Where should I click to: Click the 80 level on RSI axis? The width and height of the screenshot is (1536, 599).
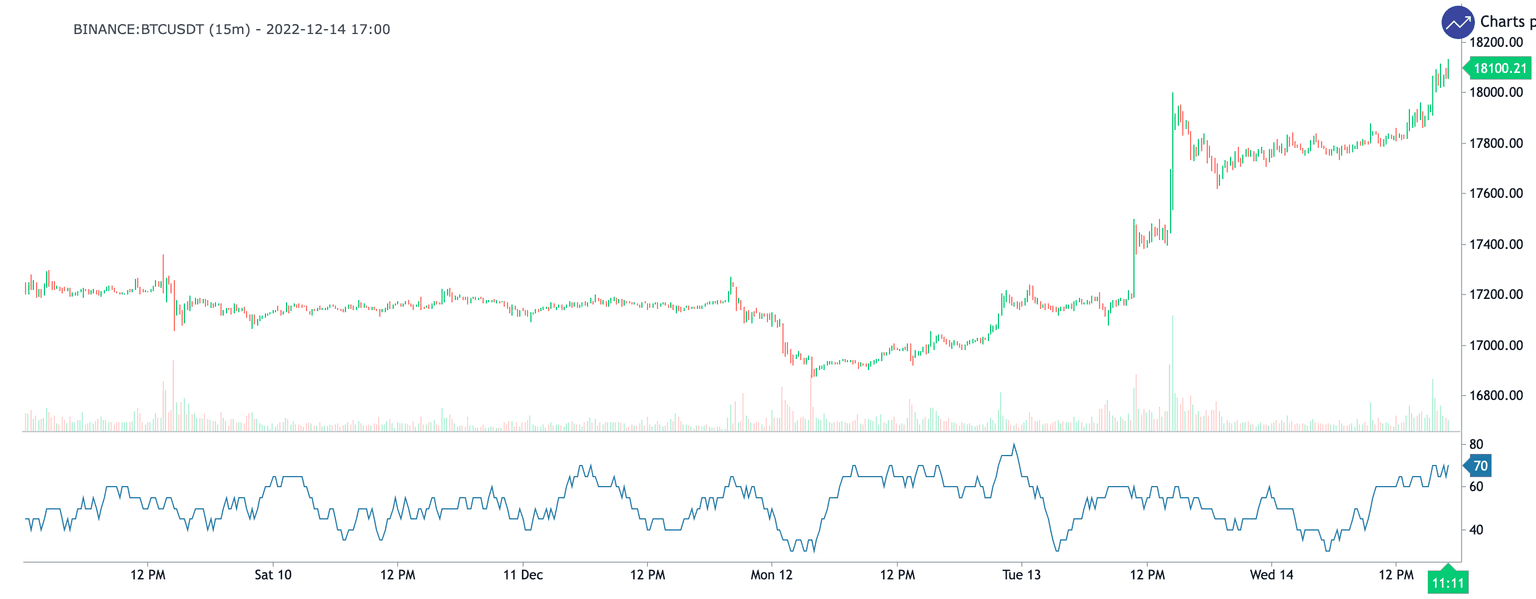1476,444
